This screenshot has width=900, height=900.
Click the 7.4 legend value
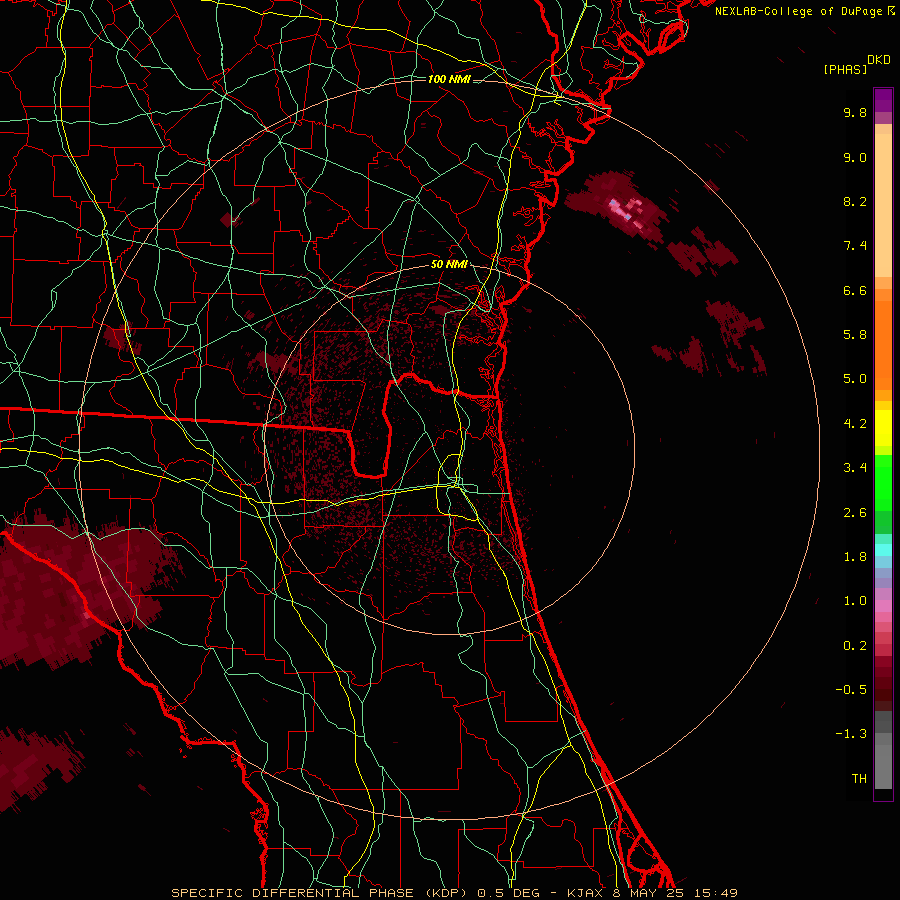pos(855,246)
